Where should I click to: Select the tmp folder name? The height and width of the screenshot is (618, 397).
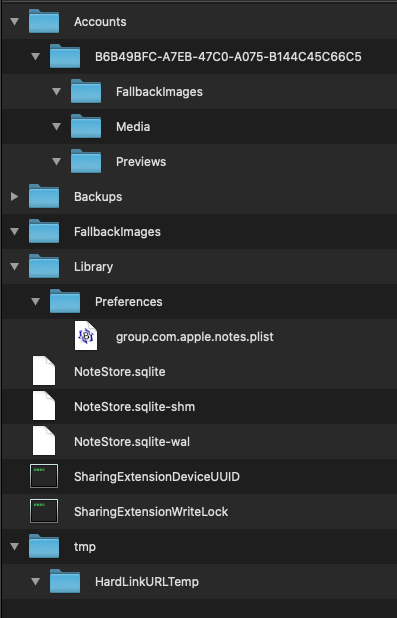tap(85, 547)
